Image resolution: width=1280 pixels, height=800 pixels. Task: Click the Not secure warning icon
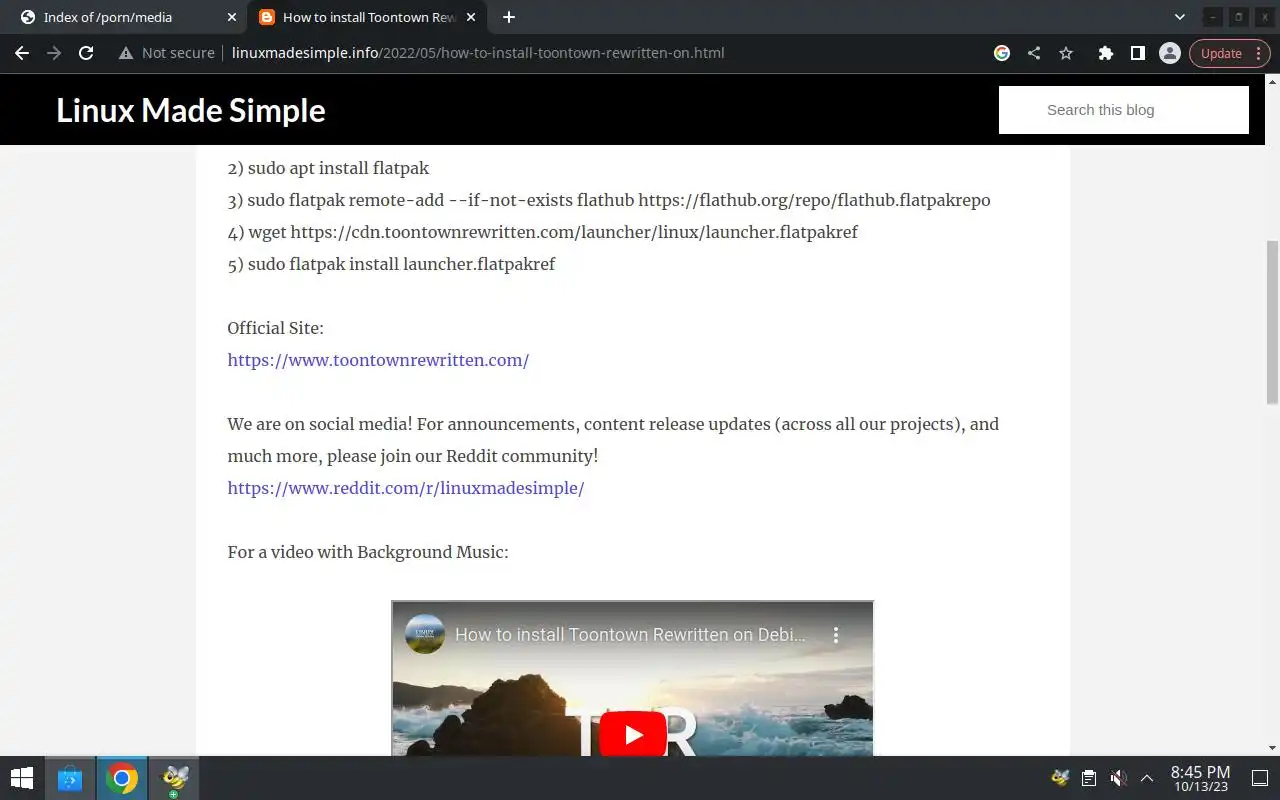point(126,53)
